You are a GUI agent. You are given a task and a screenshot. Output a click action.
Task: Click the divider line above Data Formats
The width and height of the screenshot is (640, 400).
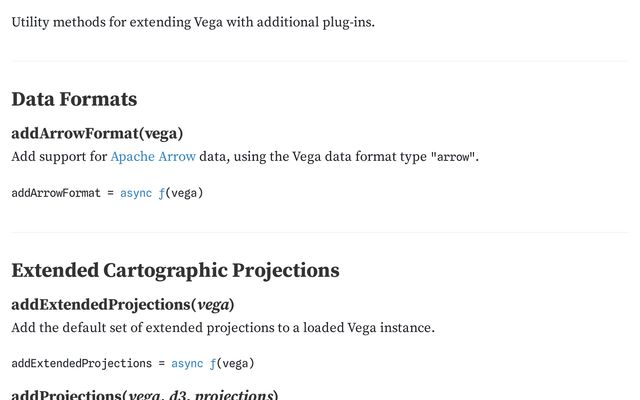point(320,61)
